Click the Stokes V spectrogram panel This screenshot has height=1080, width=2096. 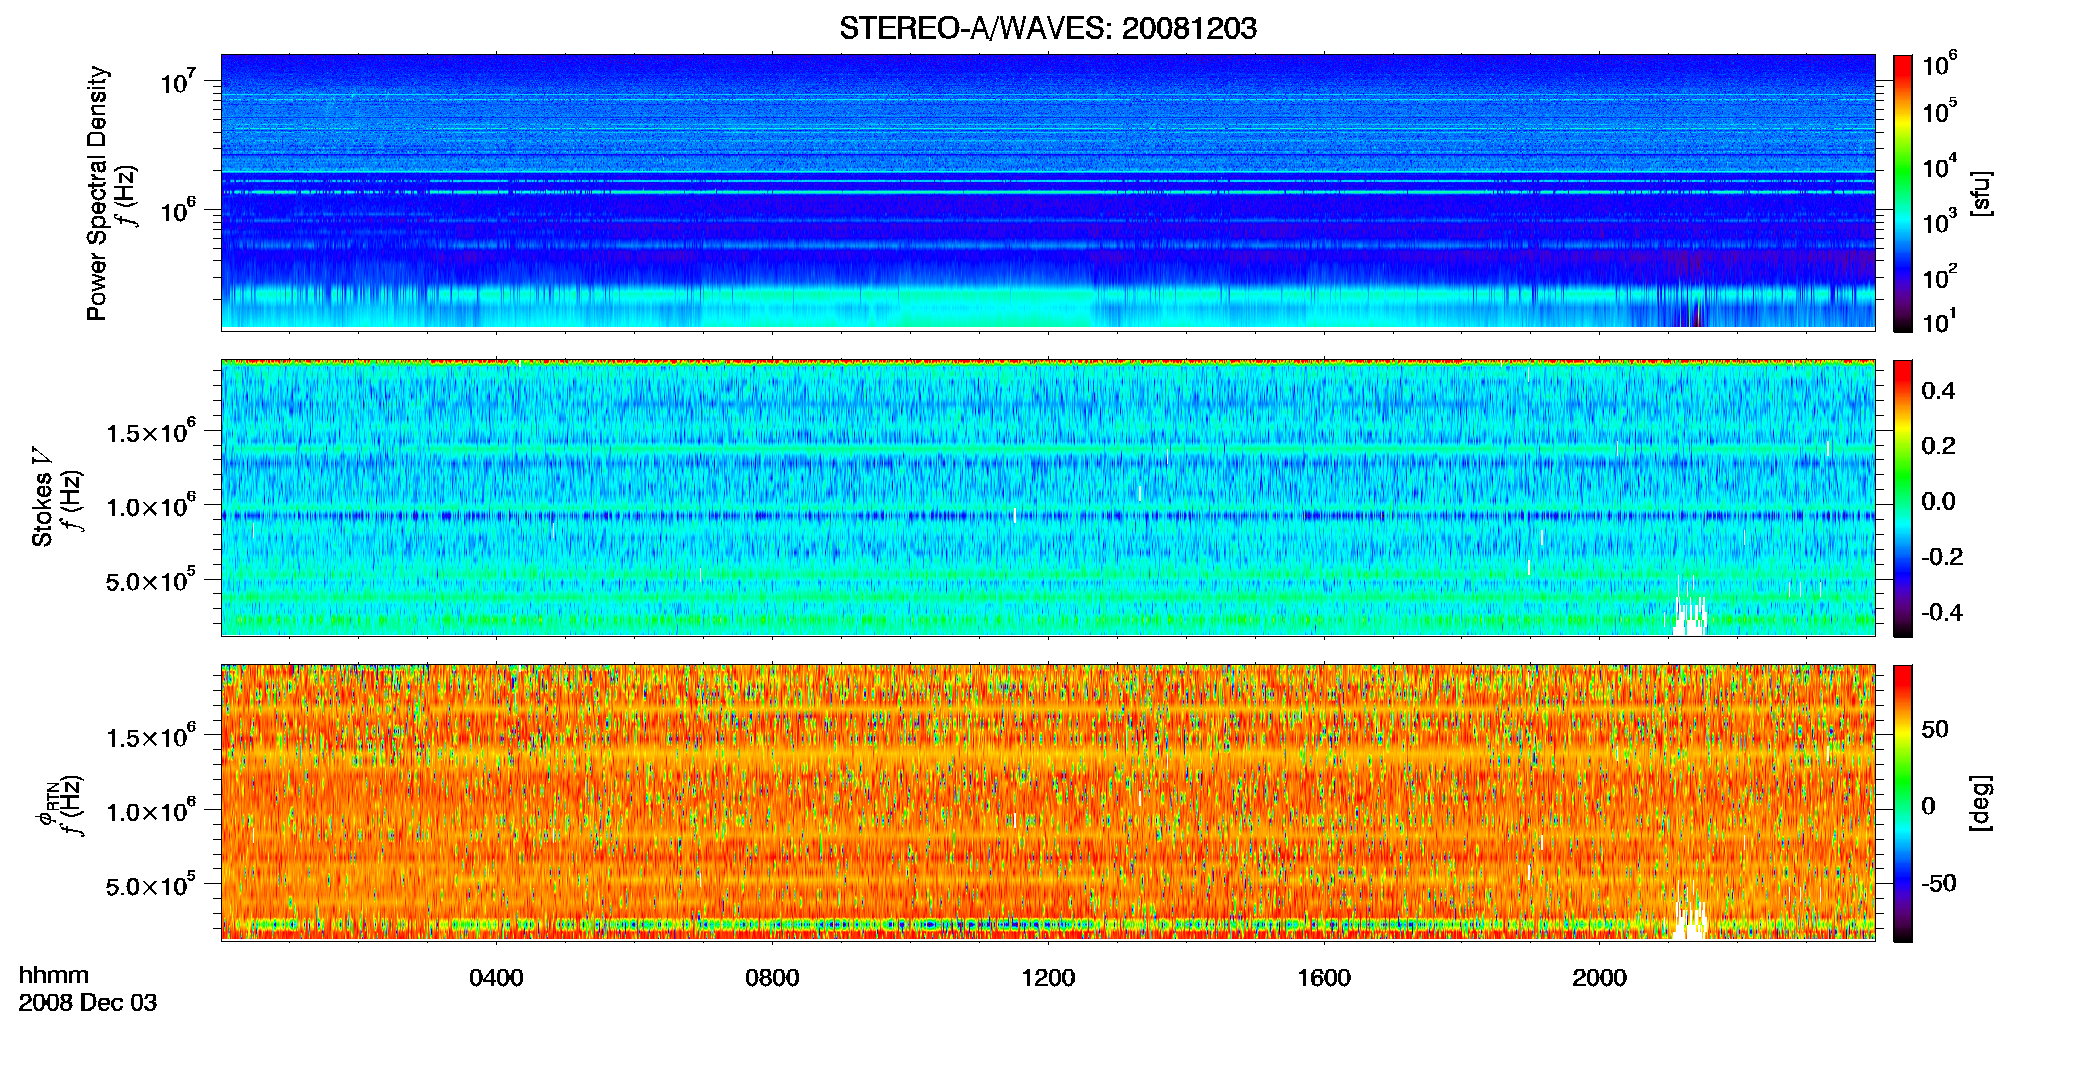[1048, 498]
